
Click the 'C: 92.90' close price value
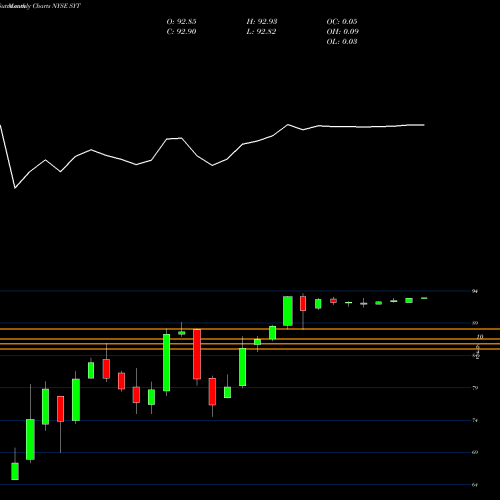(x=181, y=32)
